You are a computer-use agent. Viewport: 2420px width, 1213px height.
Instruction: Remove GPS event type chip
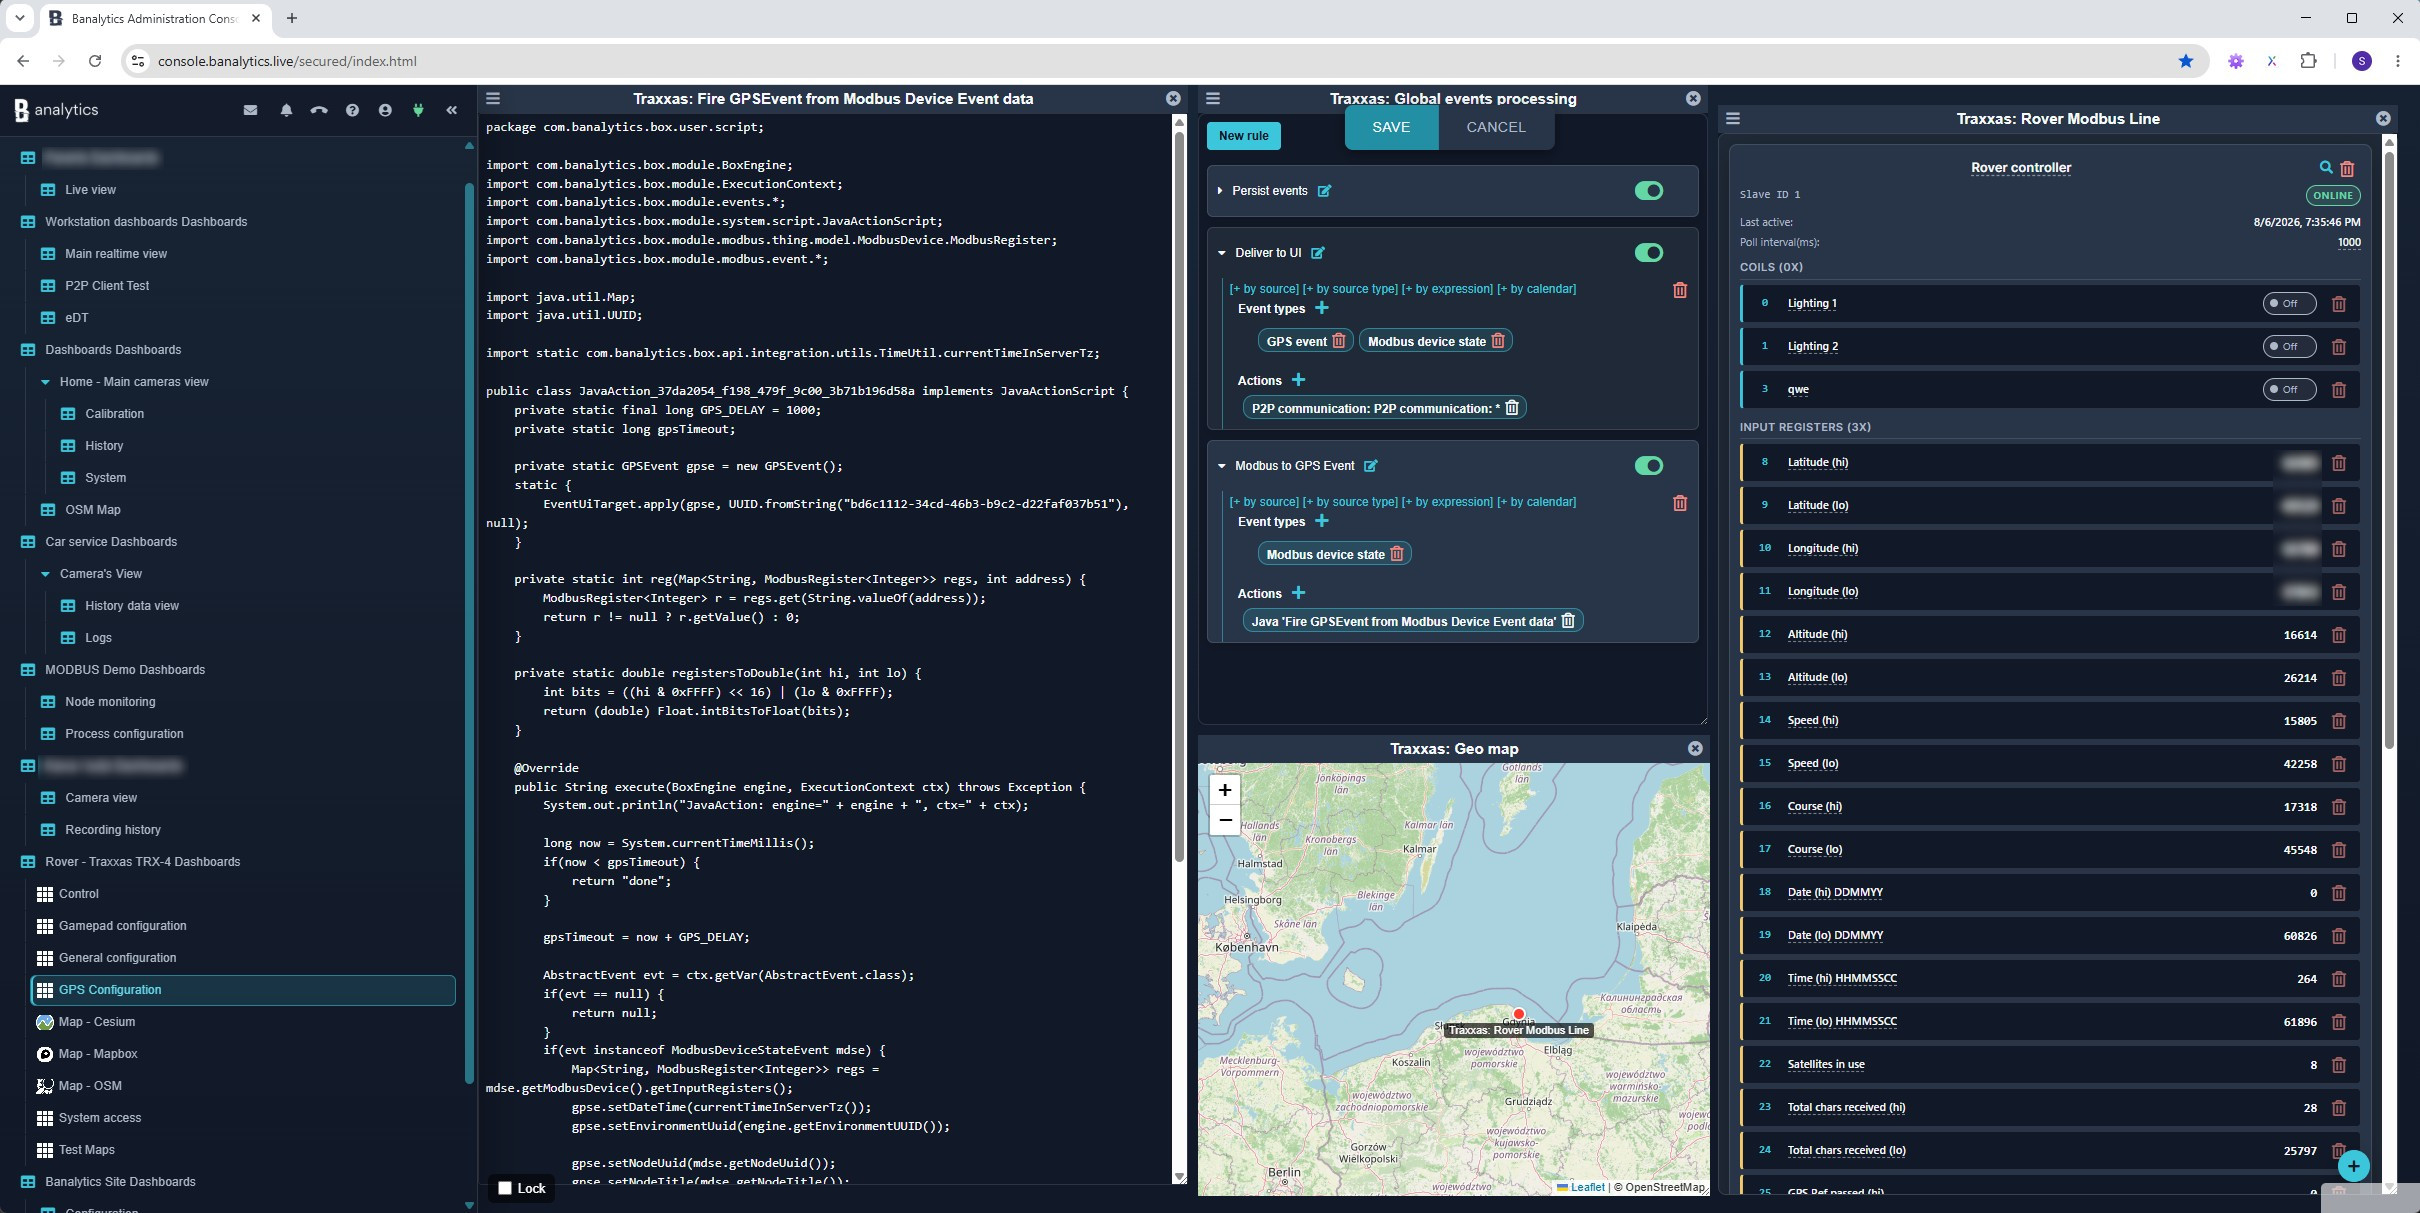[1339, 341]
